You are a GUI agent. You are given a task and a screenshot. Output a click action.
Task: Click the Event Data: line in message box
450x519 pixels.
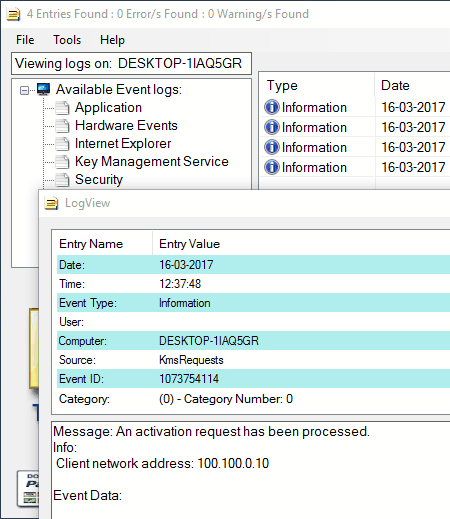(x=87, y=496)
